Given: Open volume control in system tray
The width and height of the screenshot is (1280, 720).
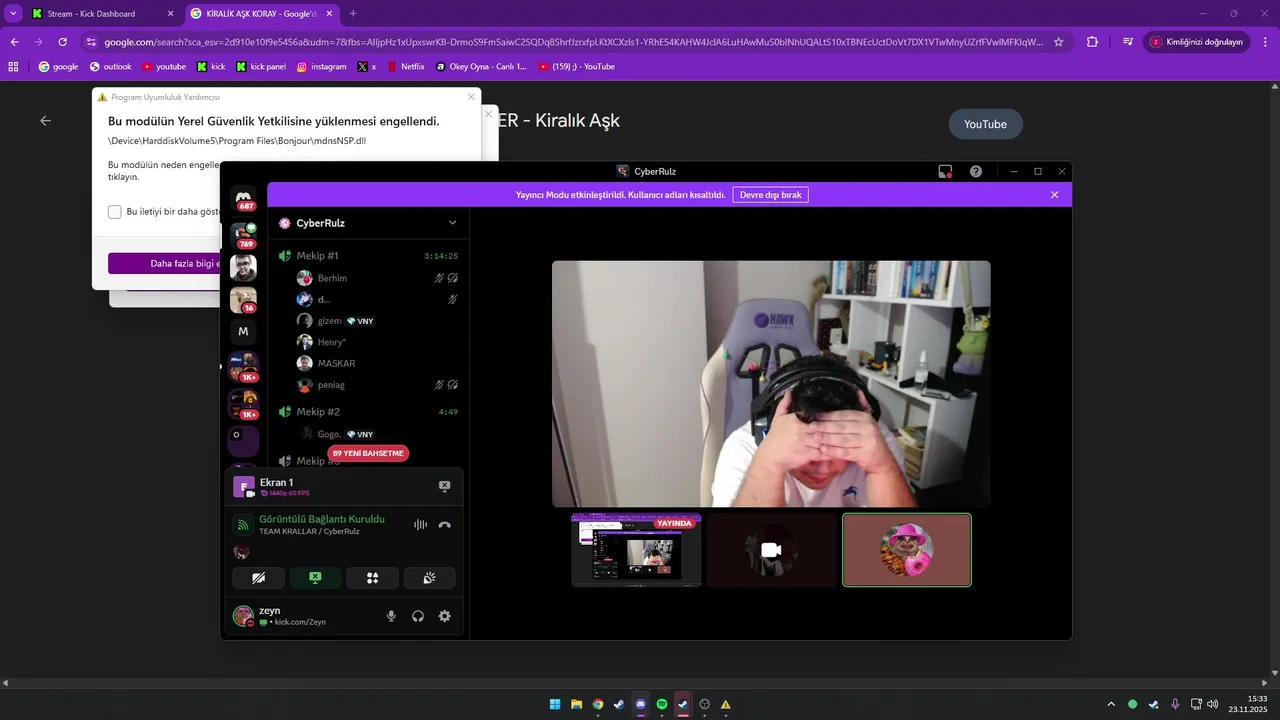Looking at the screenshot, I should pyautogui.click(x=1213, y=704).
